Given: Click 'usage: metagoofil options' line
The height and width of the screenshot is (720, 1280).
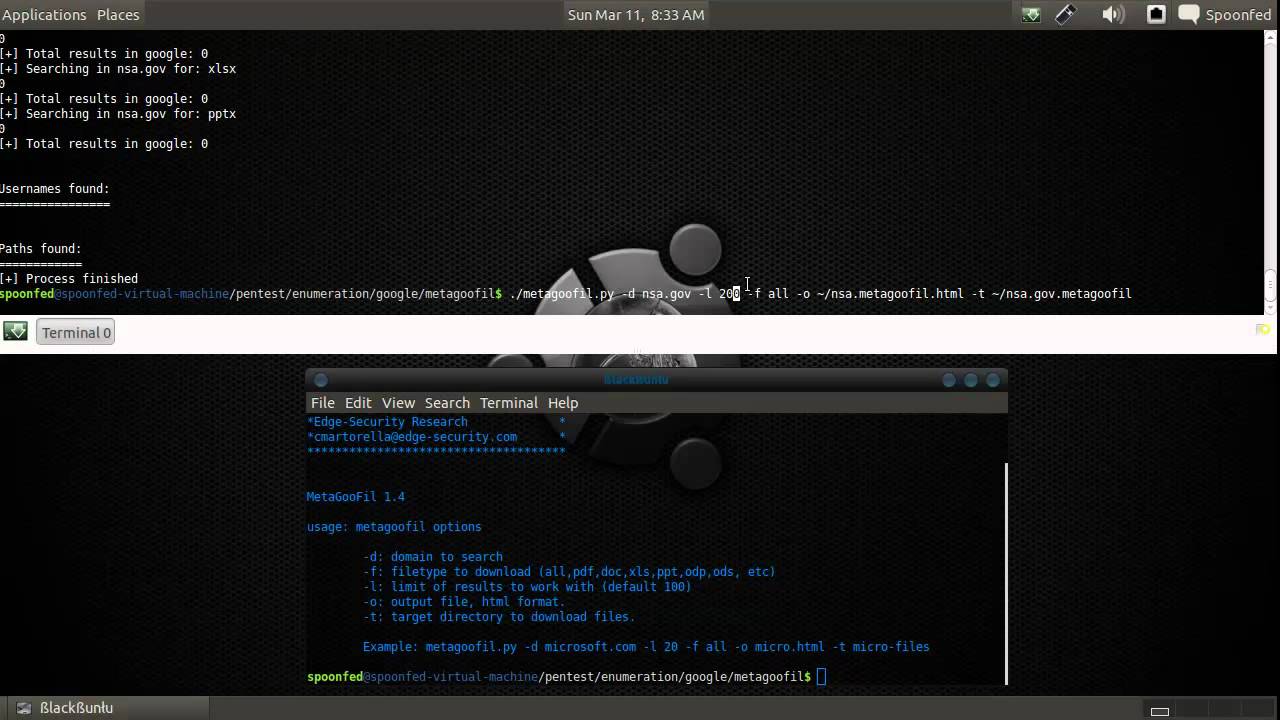Looking at the screenshot, I should (394, 527).
